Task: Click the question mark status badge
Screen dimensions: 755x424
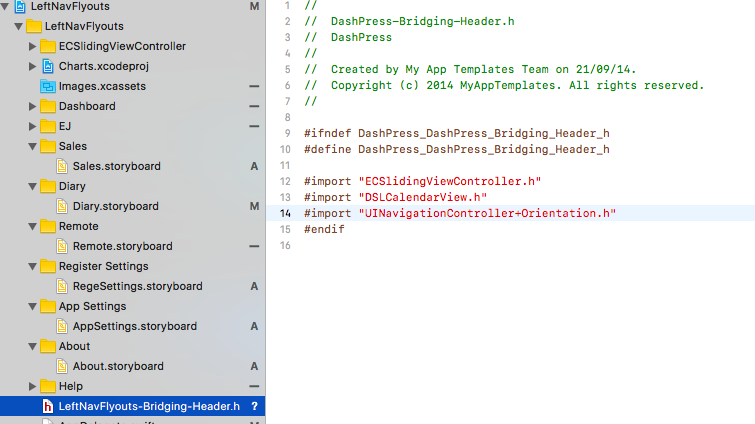Action: coord(254,406)
